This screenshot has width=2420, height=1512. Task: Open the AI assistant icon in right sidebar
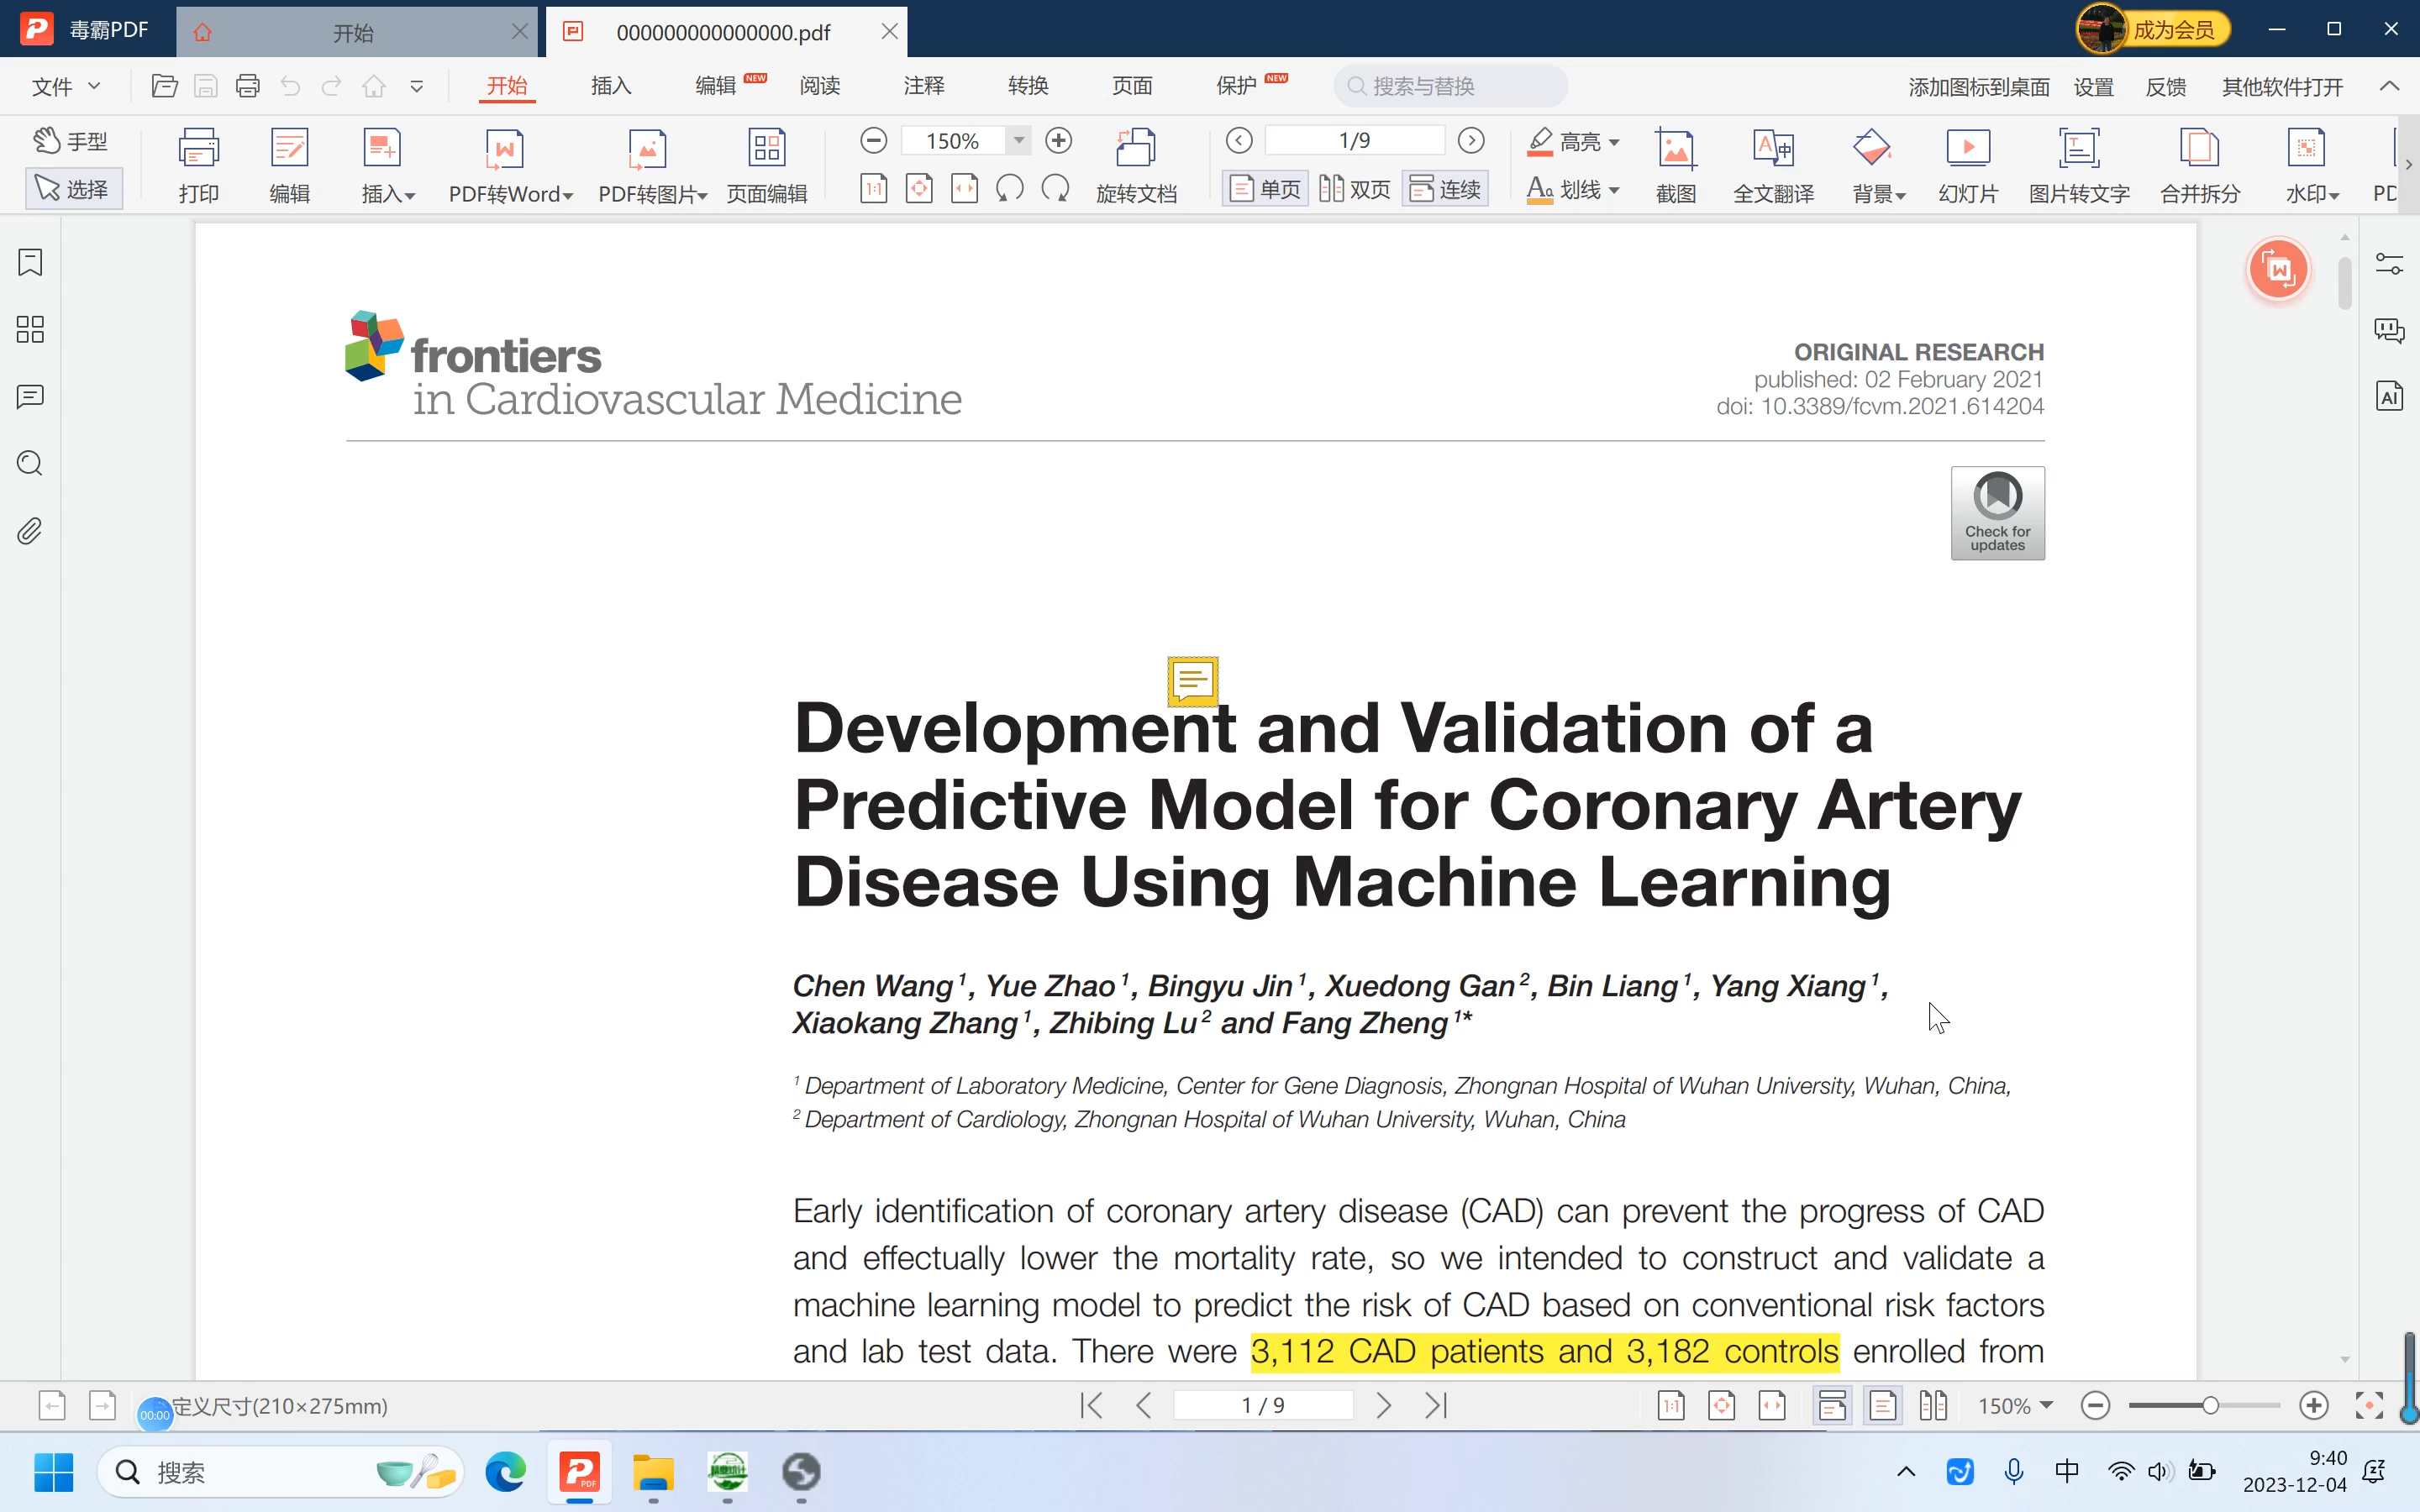pyautogui.click(x=2389, y=397)
